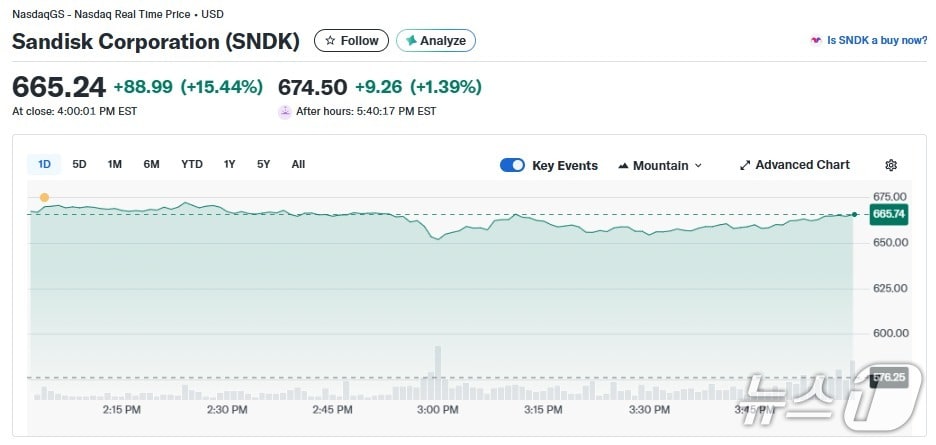Open 'Is SNDK a buy now?' link
This screenshot has height=445, width=936.
pyautogui.click(x=876, y=41)
